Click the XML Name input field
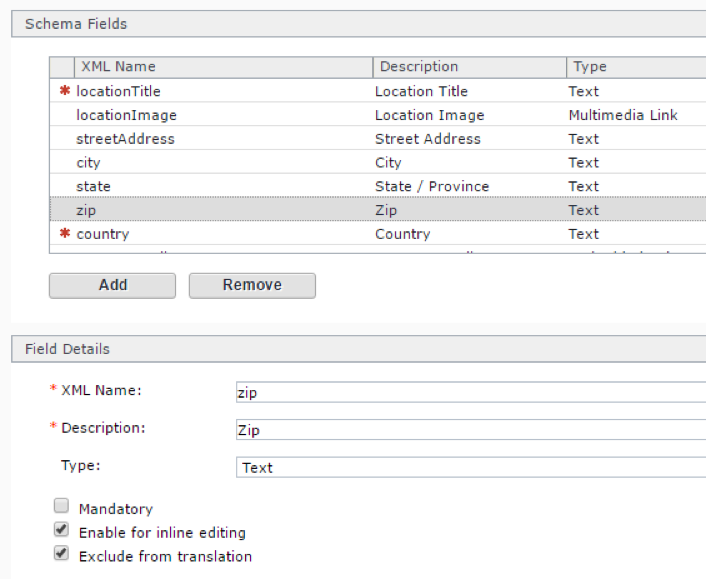The width and height of the screenshot is (706, 579). pos(470,392)
